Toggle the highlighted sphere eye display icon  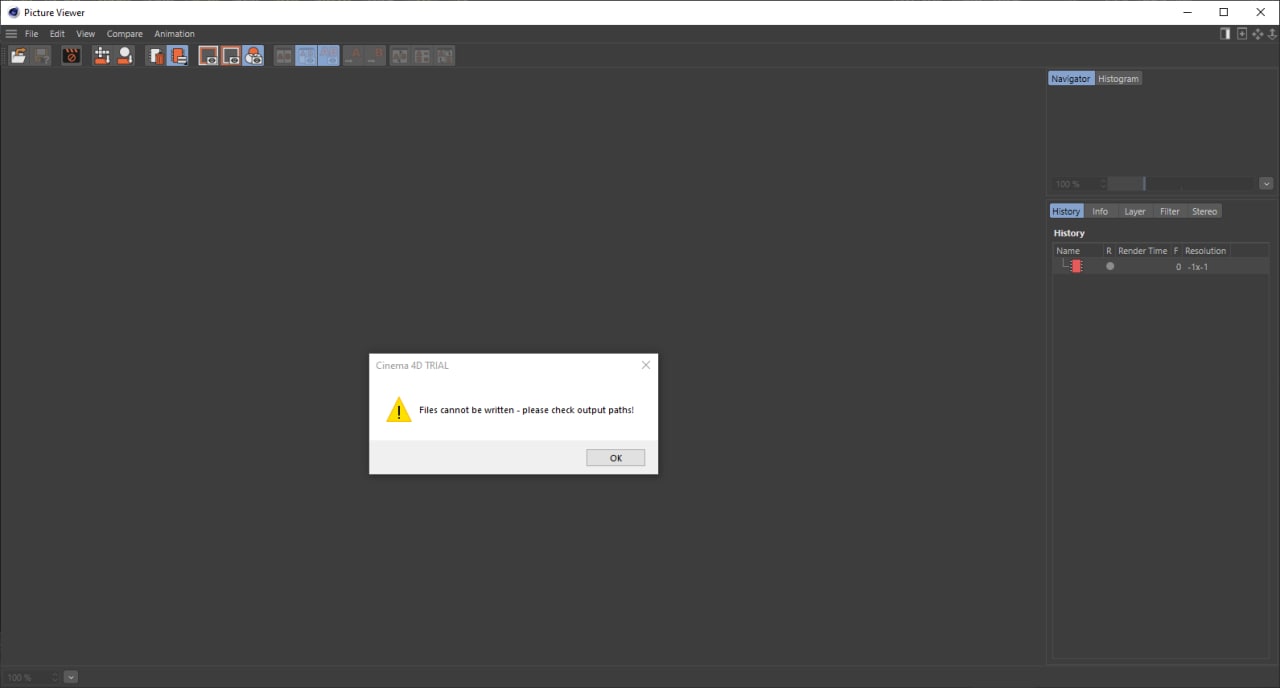(x=253, y=56)
